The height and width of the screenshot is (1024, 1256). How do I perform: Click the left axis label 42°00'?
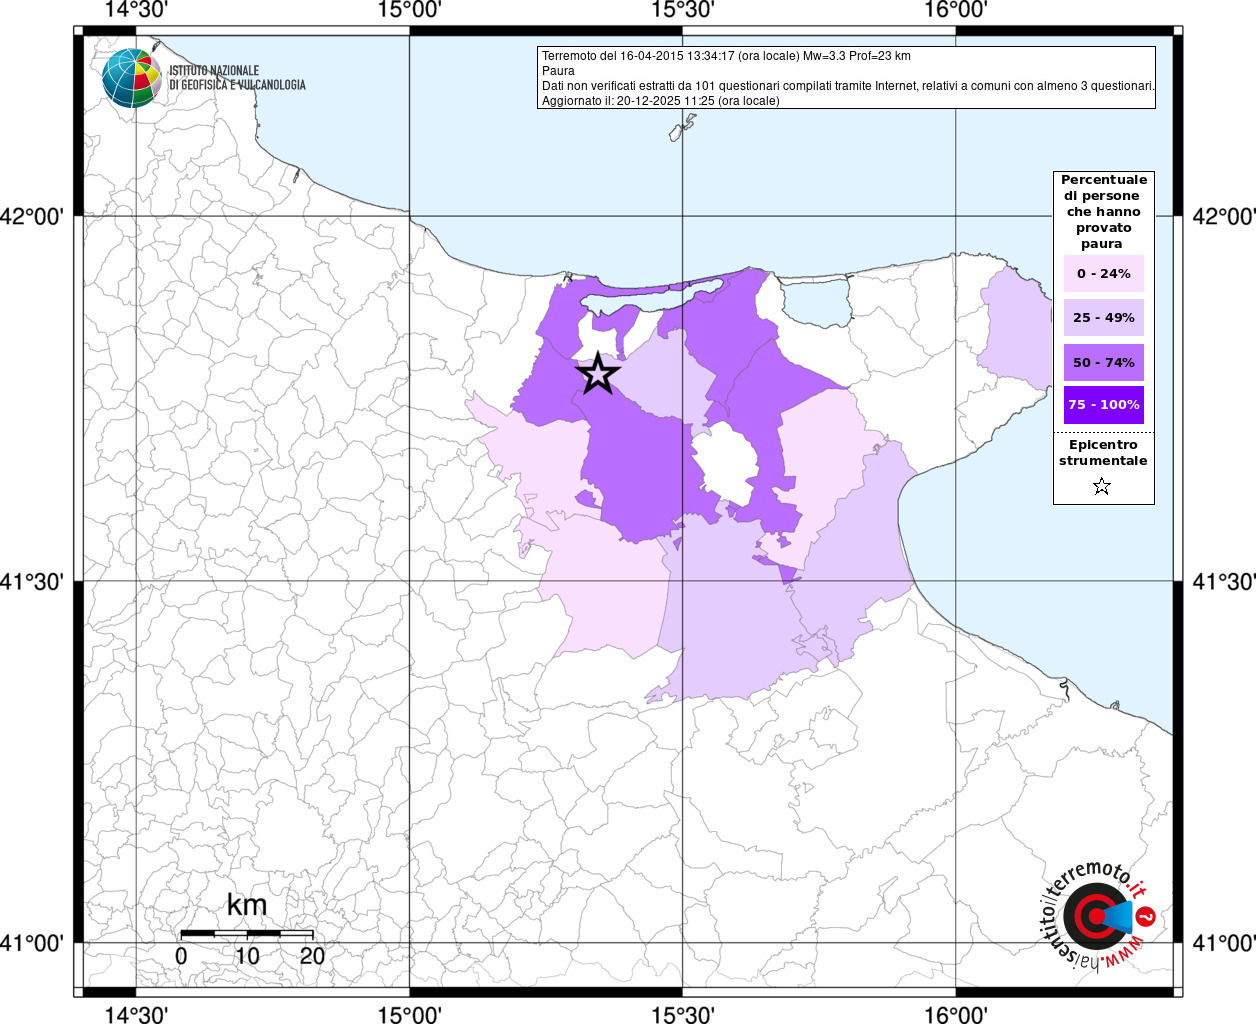pos(32,216)
